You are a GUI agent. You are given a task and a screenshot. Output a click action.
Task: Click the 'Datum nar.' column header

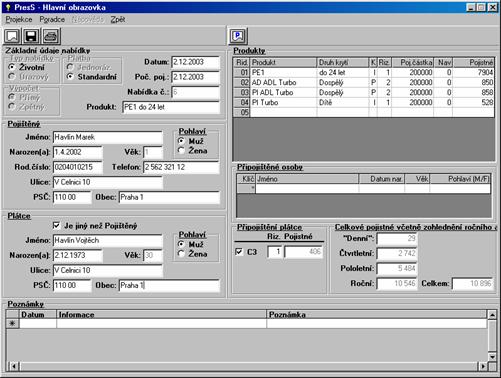(x=382, y=179)
